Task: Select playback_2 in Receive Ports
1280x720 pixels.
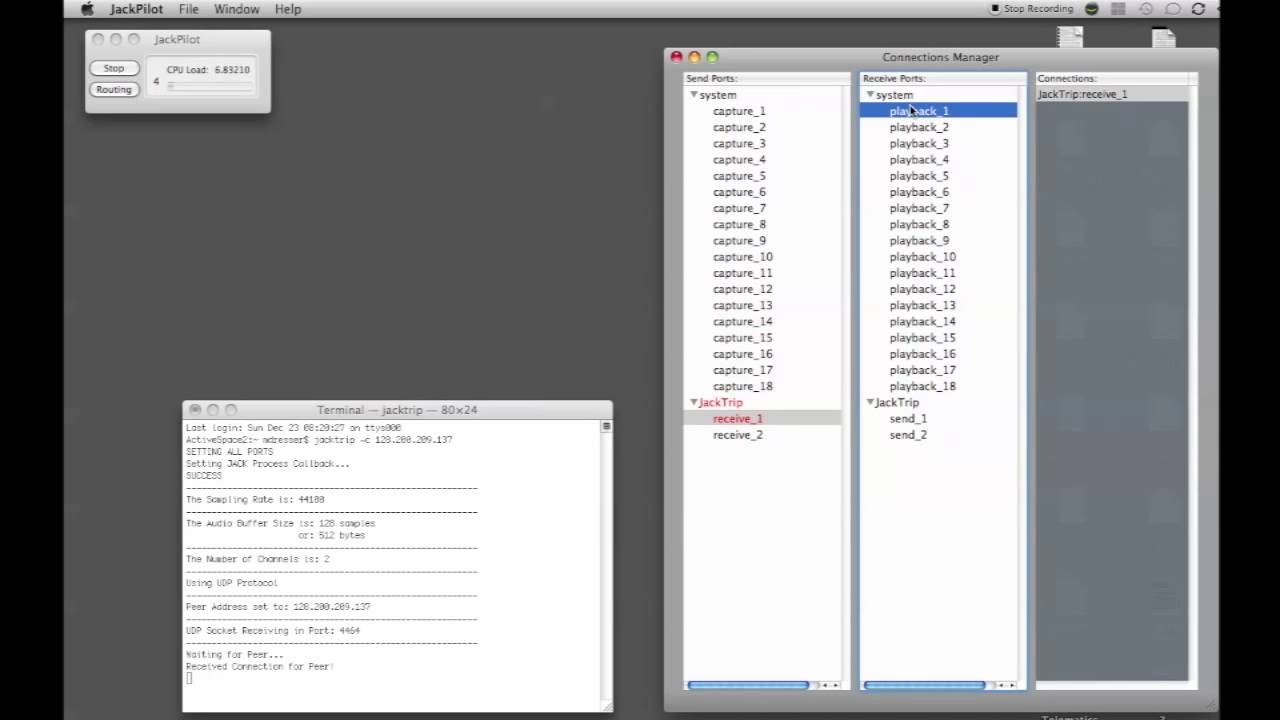Action: (919, 127)
